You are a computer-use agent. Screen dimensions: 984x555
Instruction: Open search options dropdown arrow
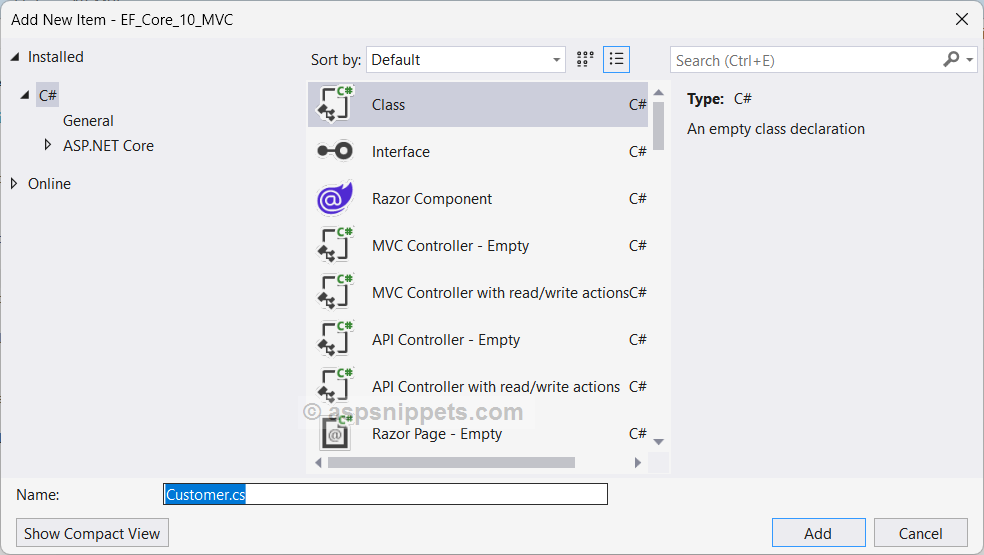click(970, 60)
